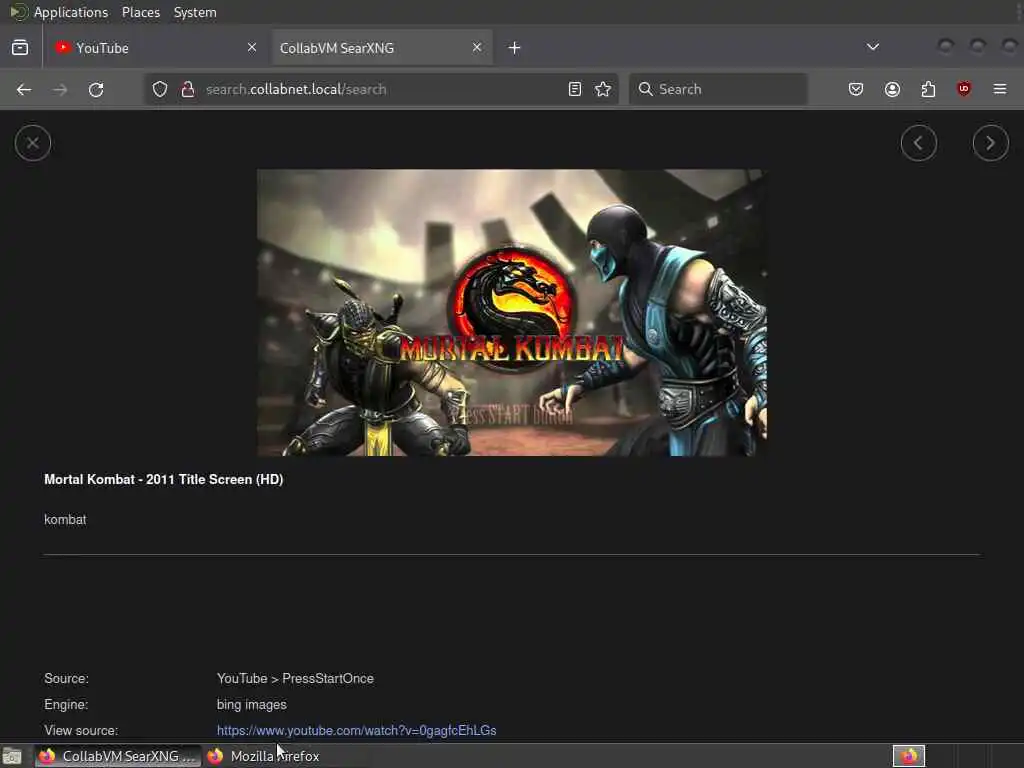Toggle Reader View icon in address bar
Viewport: 1024px width, 768px height.
pyautogui.click(x=575, y=89)
